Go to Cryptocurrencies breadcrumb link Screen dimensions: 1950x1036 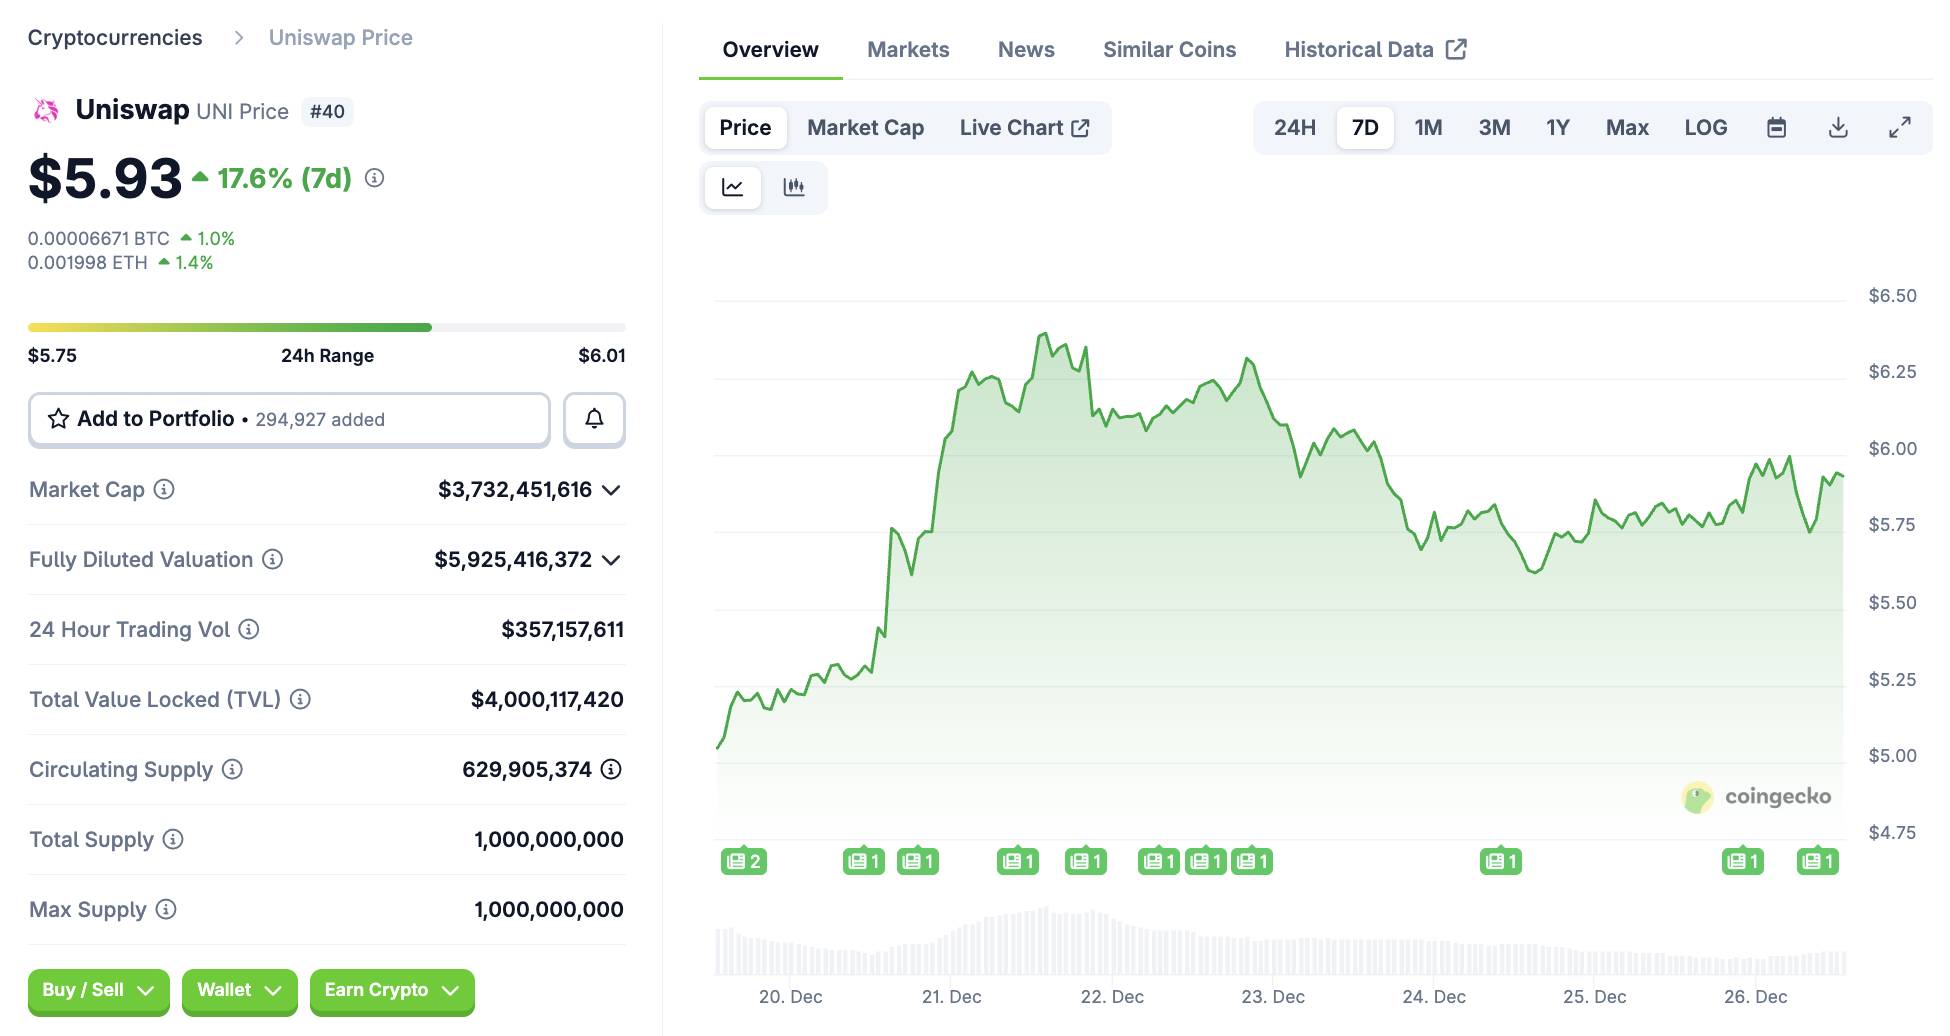pos(115,38)
